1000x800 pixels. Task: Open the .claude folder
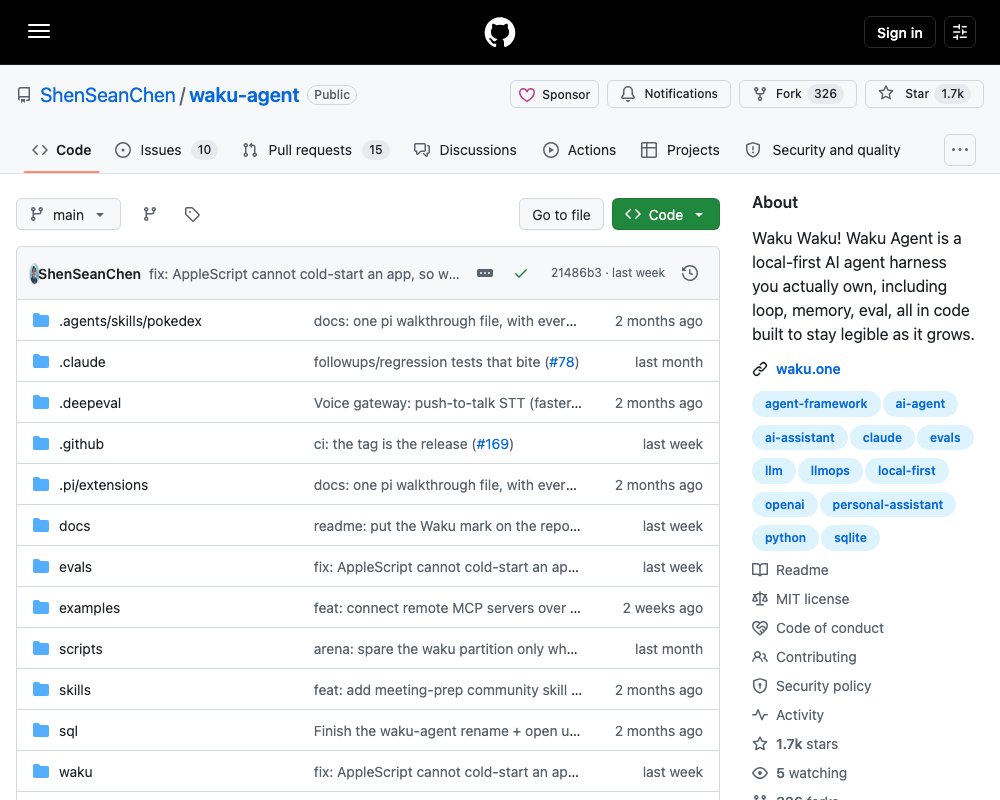pos(82,362)
